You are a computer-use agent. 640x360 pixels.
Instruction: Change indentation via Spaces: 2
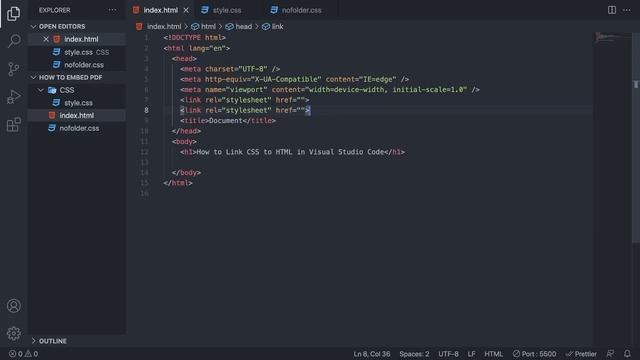click(414, 354)
